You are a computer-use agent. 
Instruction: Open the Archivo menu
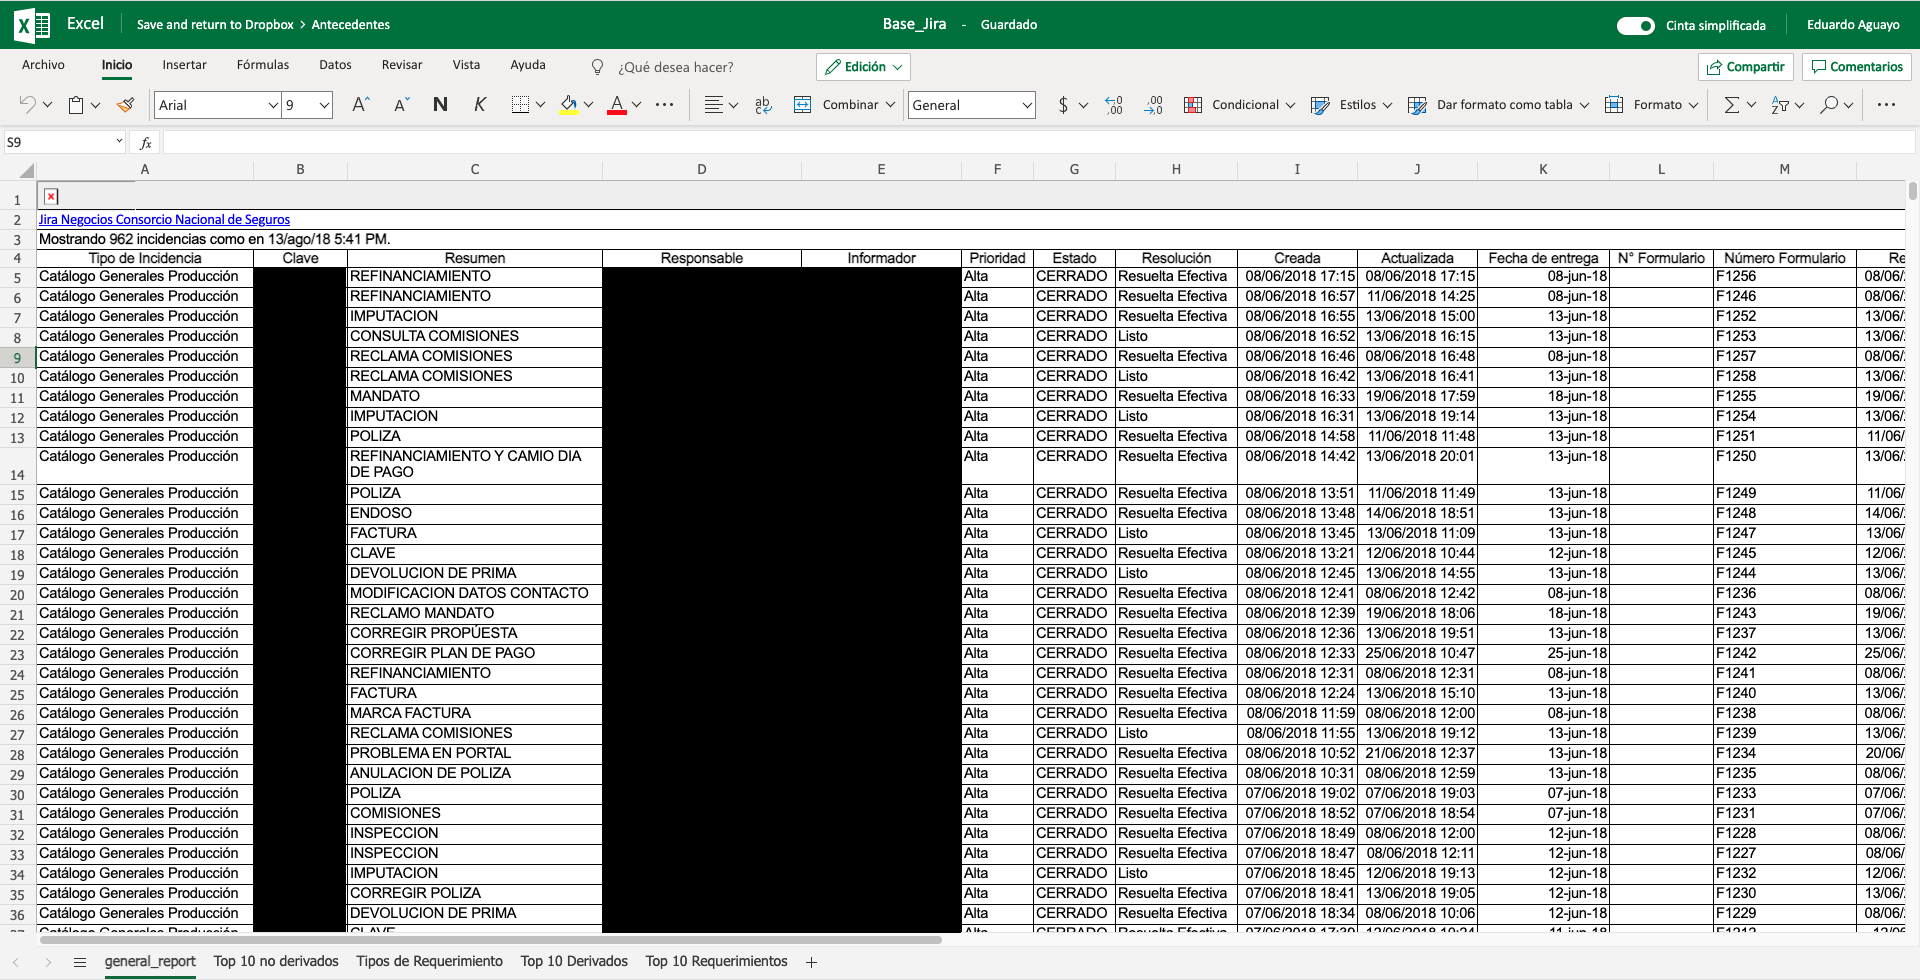(x=43, y=65)
